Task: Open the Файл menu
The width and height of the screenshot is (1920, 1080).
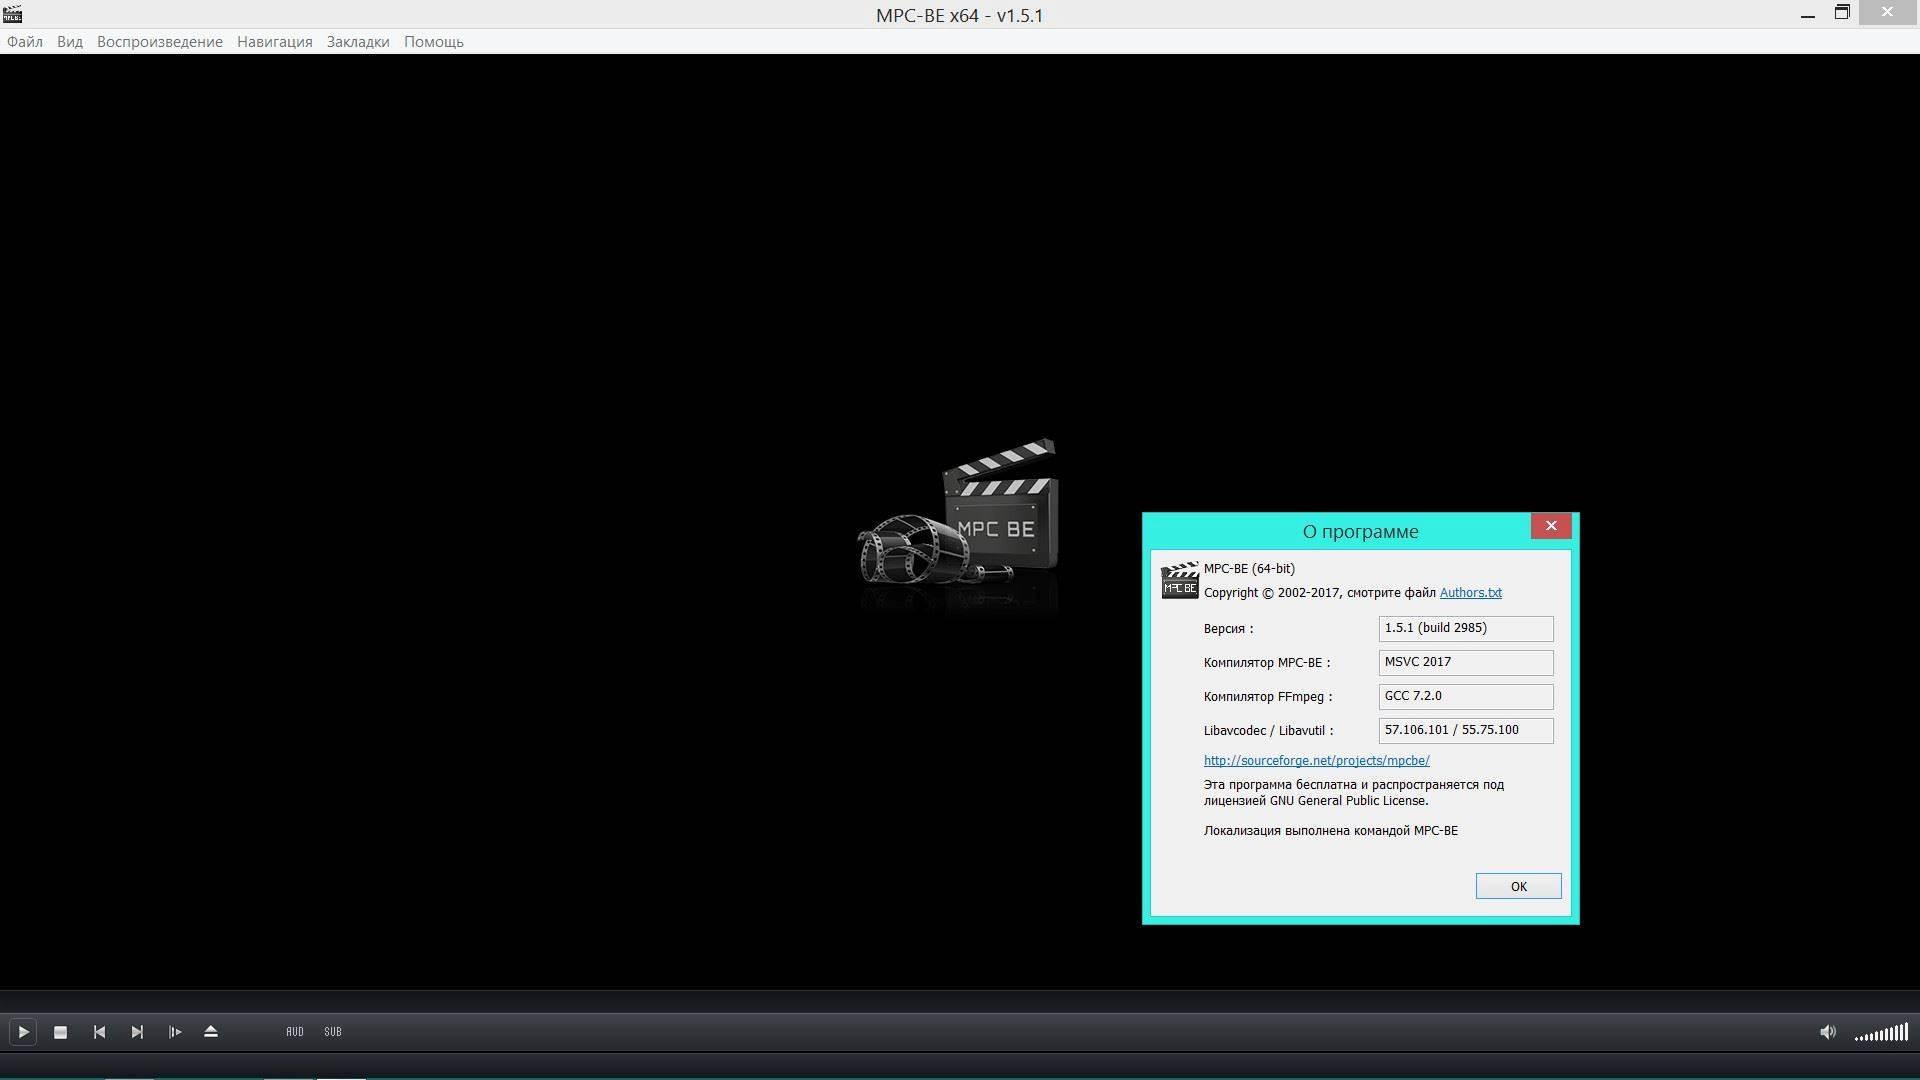Action: coord(25,42)
